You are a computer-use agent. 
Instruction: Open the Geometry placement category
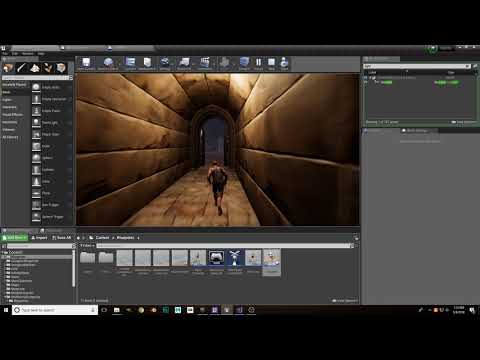[10, 122]
